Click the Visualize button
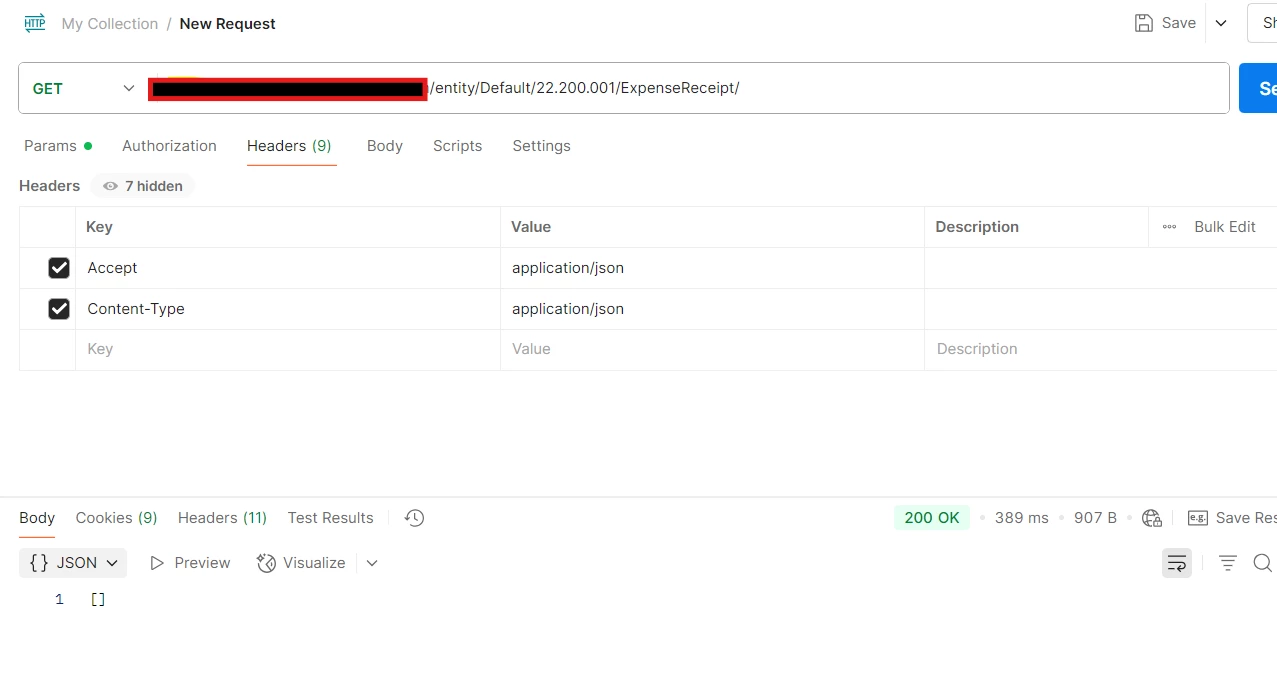 point(301,563)
